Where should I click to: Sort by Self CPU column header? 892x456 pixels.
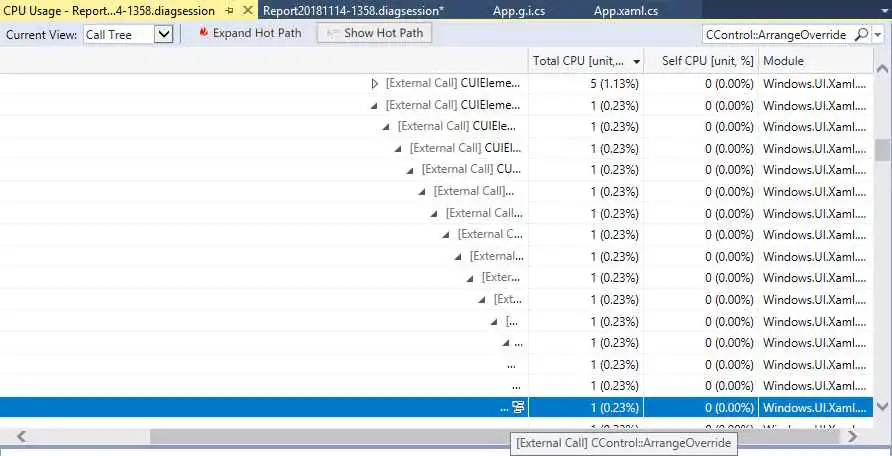pos(701,61)
